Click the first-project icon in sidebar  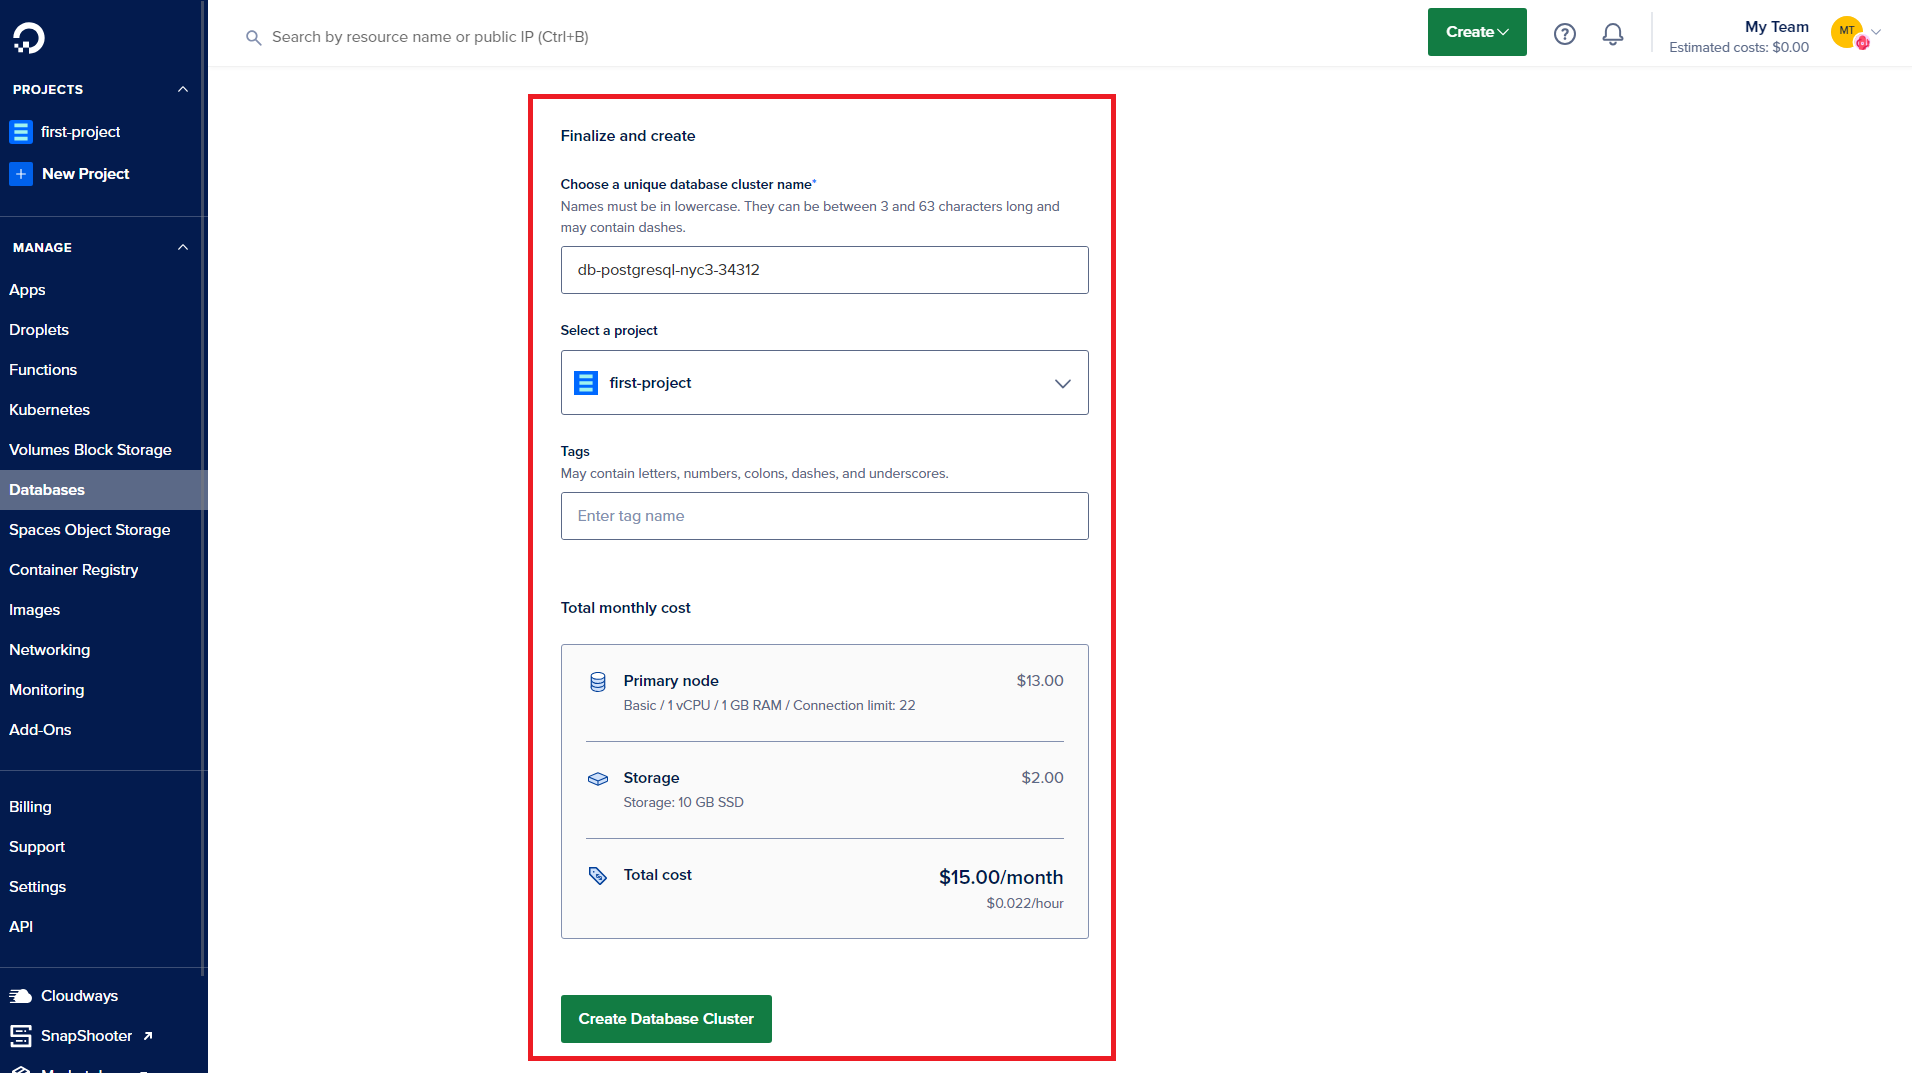[21, 132]
